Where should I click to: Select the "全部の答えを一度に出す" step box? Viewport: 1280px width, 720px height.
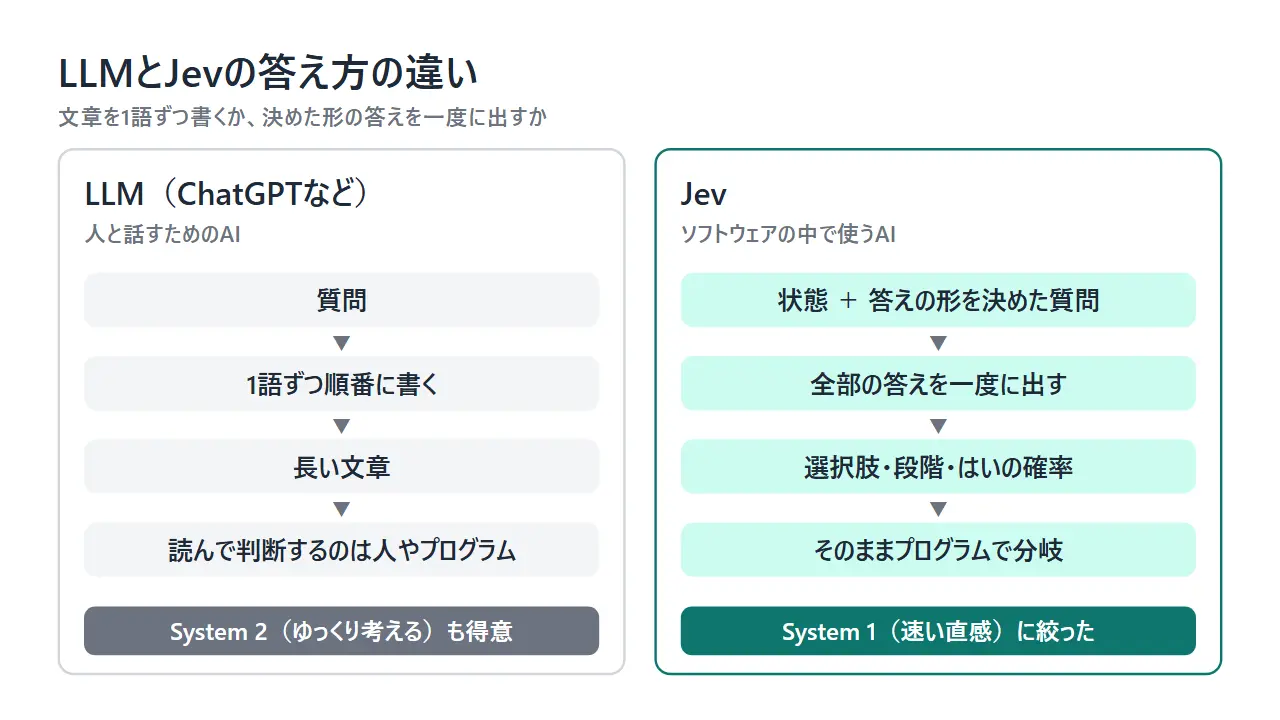pyautogui.click(x=938, y=383)
